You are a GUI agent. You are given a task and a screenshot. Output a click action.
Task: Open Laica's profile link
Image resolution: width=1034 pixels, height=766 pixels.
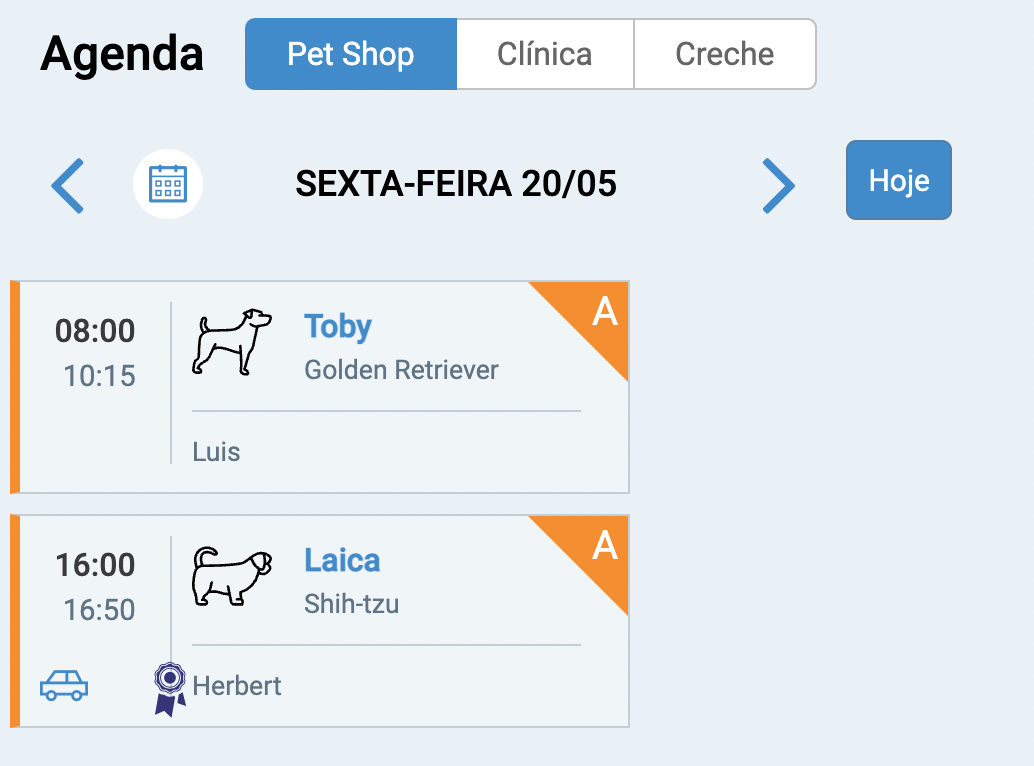click(342, 560)
